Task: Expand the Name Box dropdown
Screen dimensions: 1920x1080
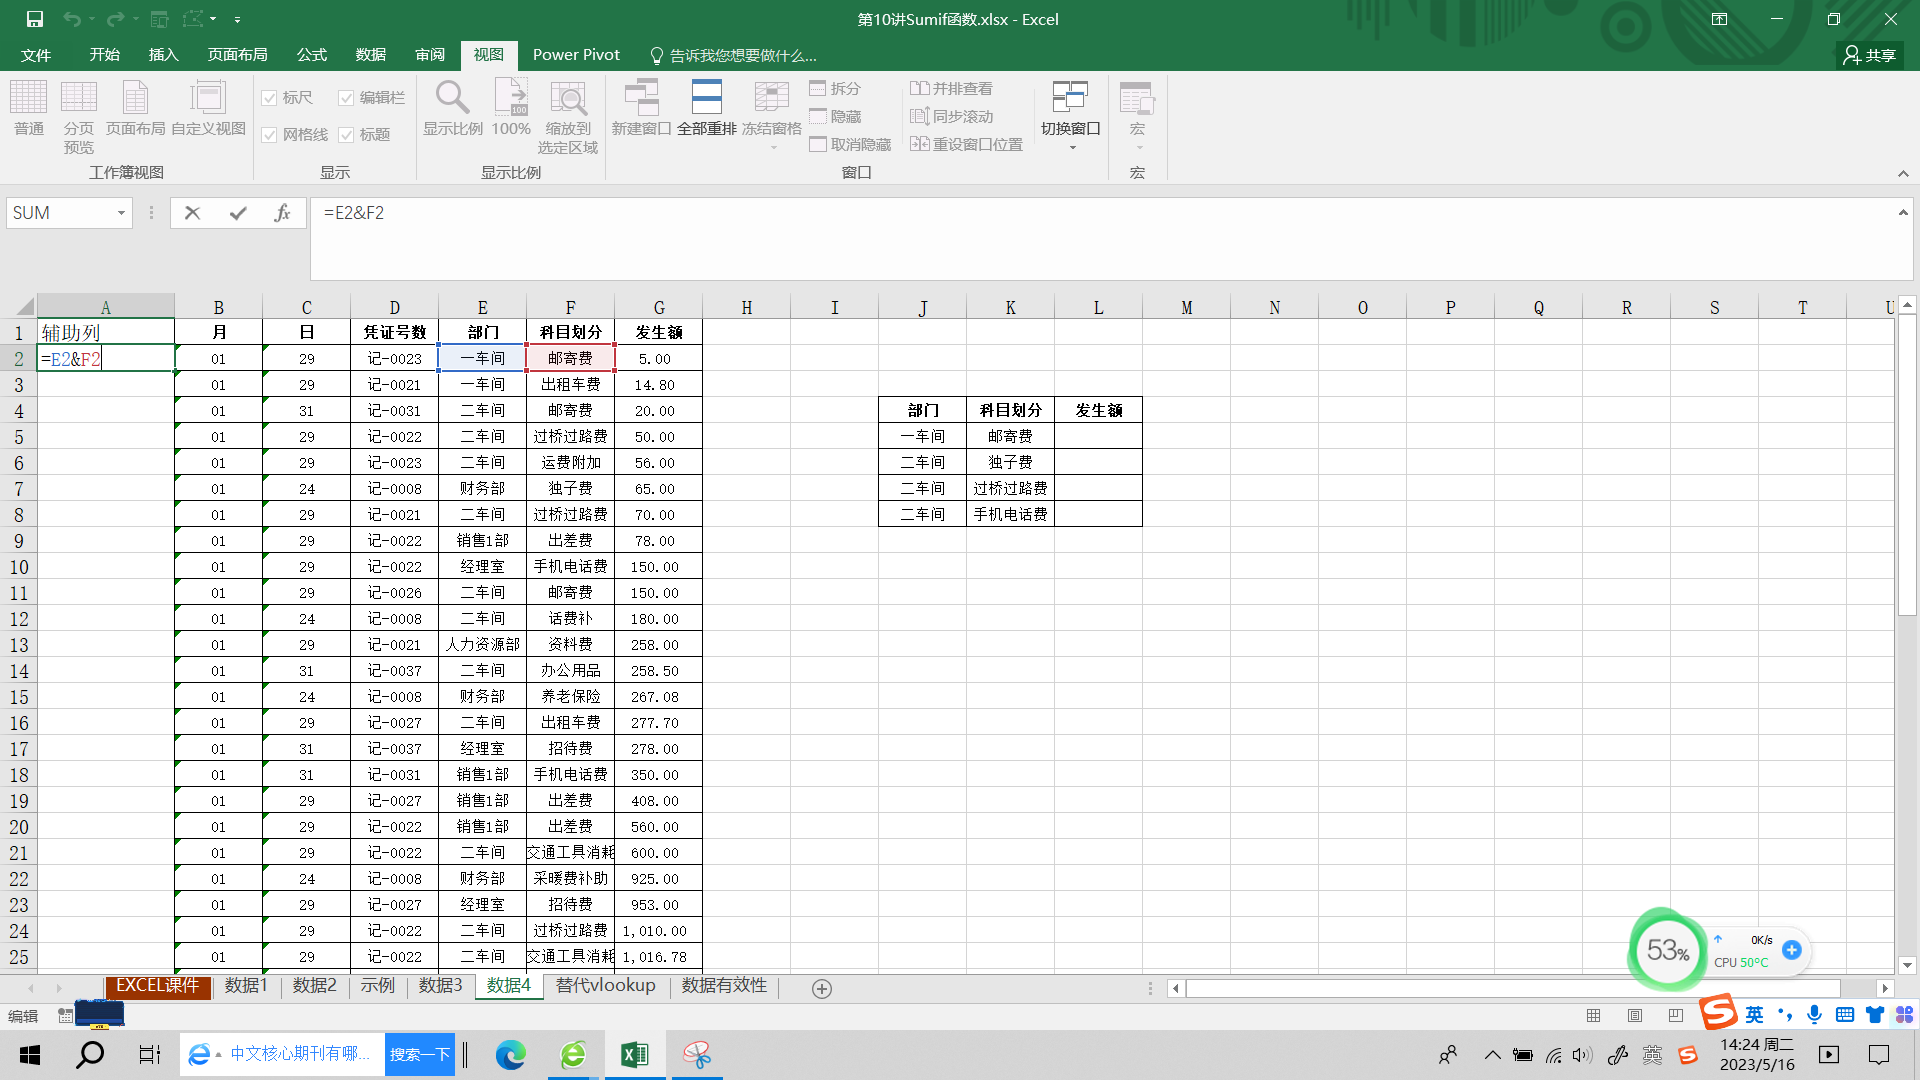Action: (121, 213)
